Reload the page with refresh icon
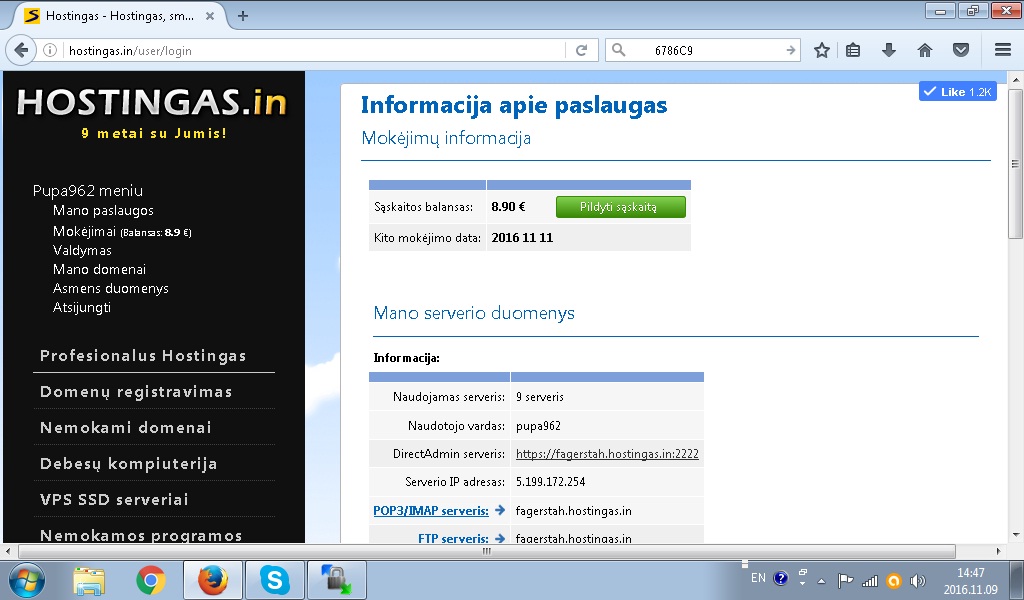The image size is (1024, 600). pos(581,50)
